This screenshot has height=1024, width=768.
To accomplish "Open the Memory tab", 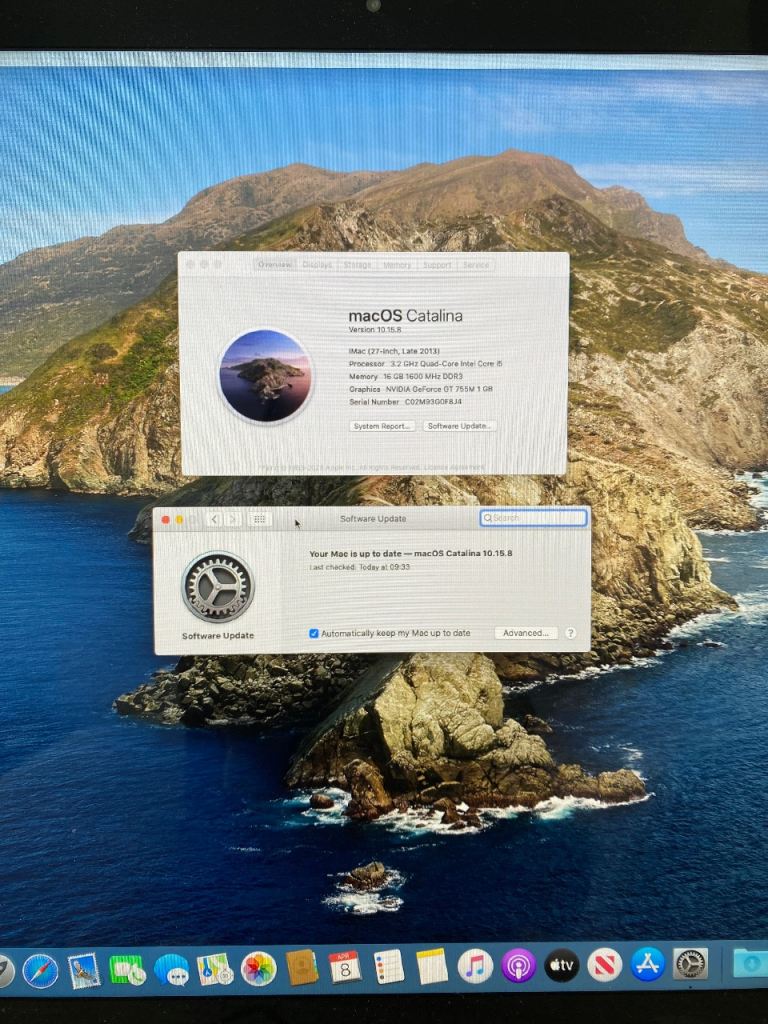I will (x=397, y=265).
